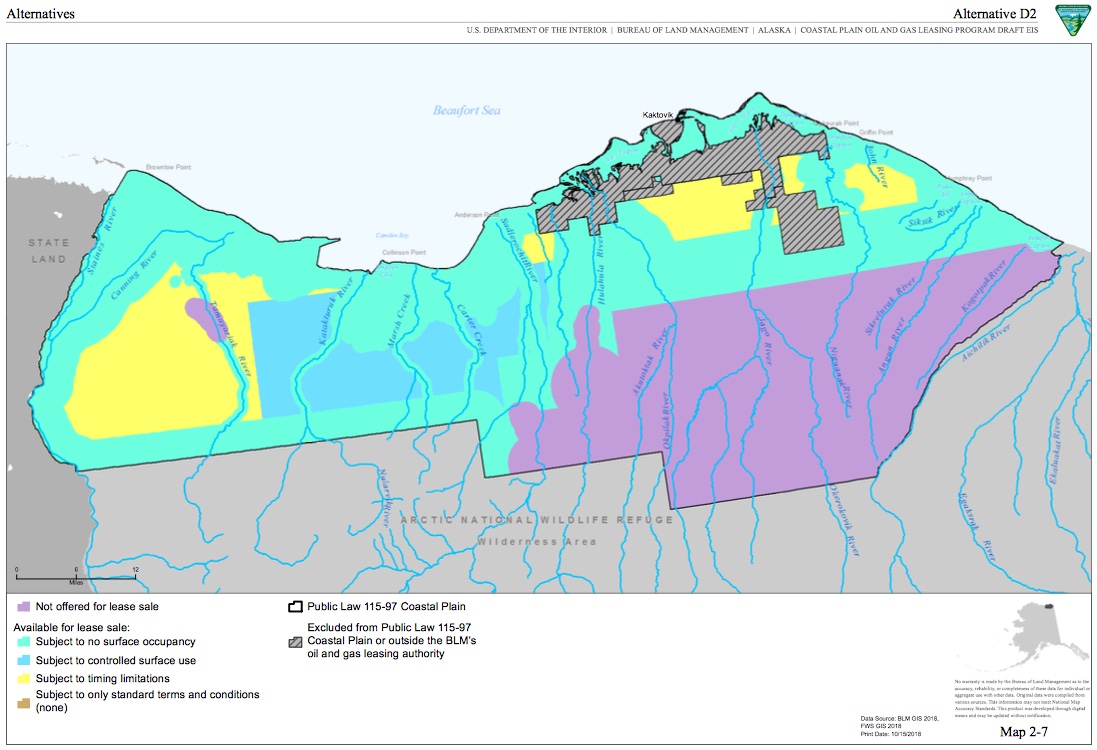
Task: Click the blue 'controlled surface use' swatch
Action: (x=23, y=660)
